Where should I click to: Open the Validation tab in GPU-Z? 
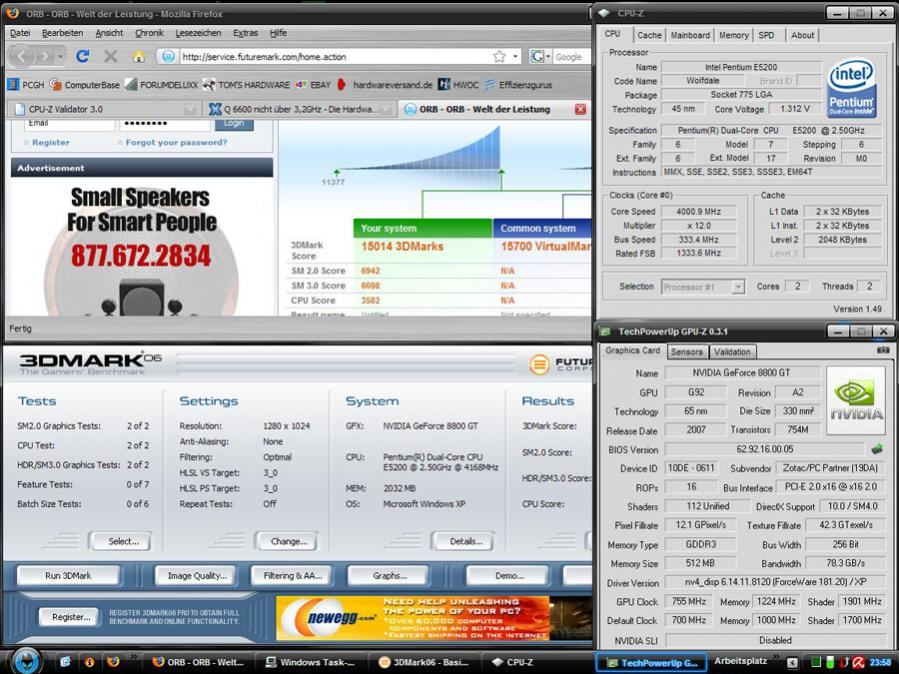(x=732, y=352)
